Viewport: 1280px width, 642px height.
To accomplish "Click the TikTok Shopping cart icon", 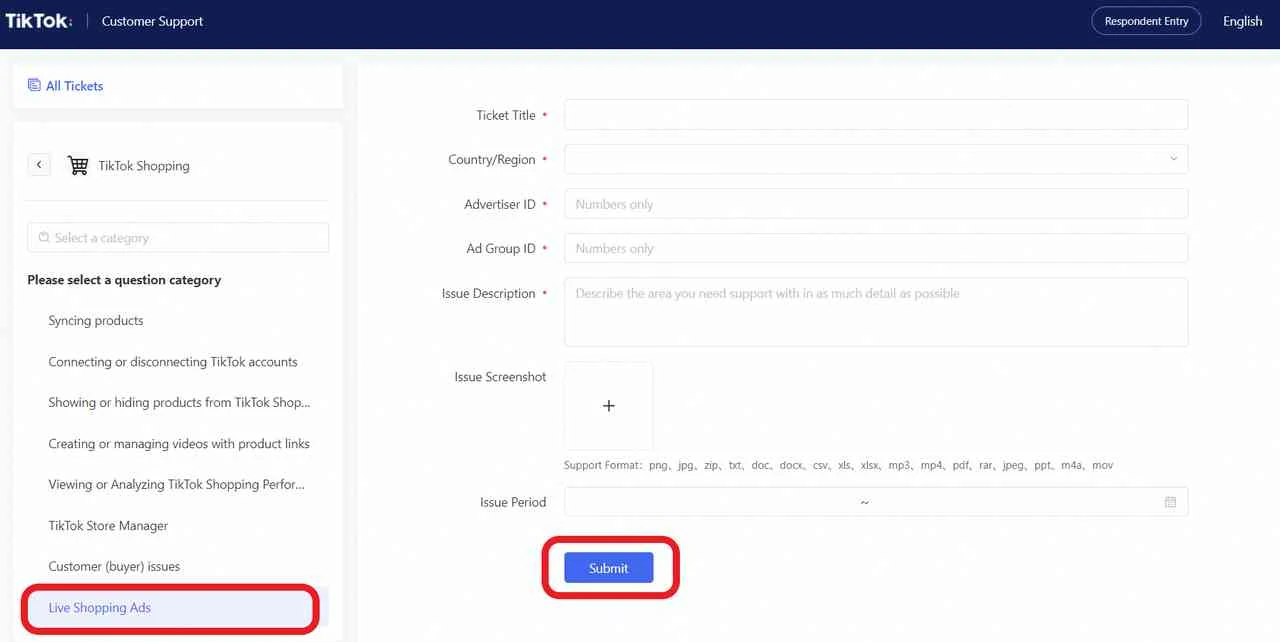I will point(78,166).
